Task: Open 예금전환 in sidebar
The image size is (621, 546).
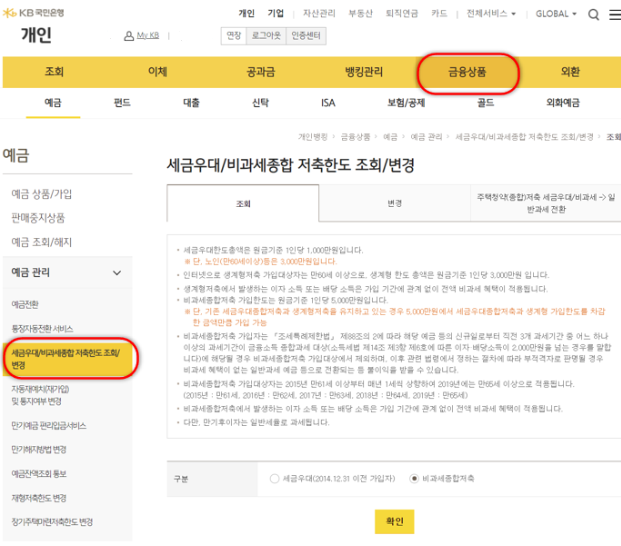Action: tap(25, 304)
